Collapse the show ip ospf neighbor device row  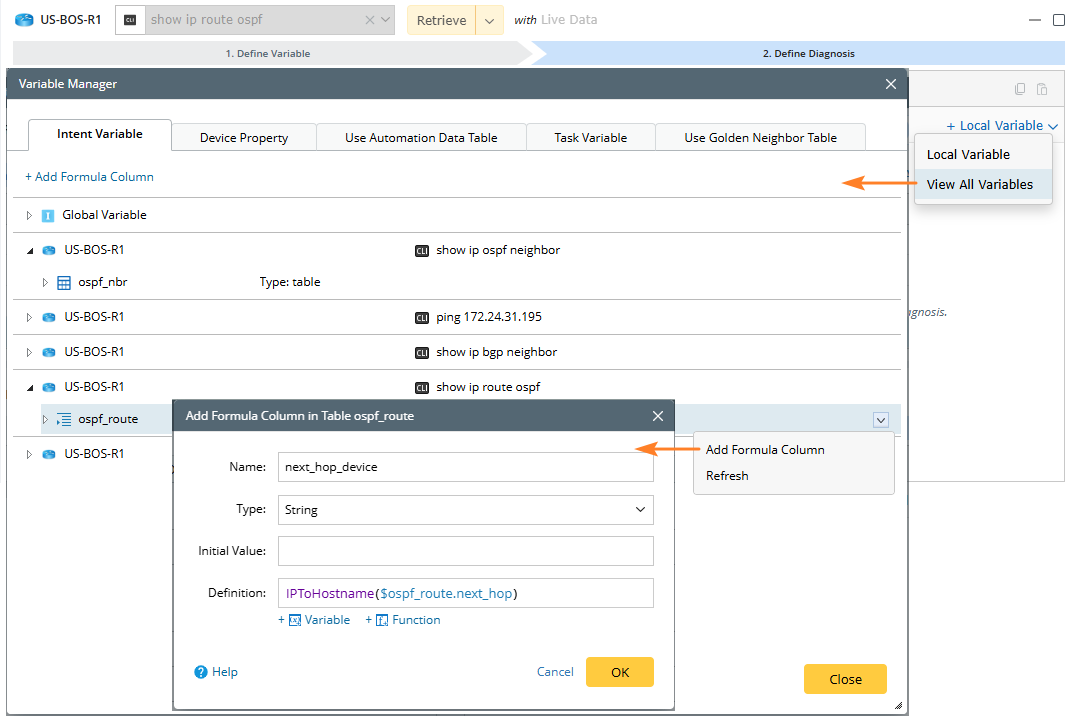[29, 250]
